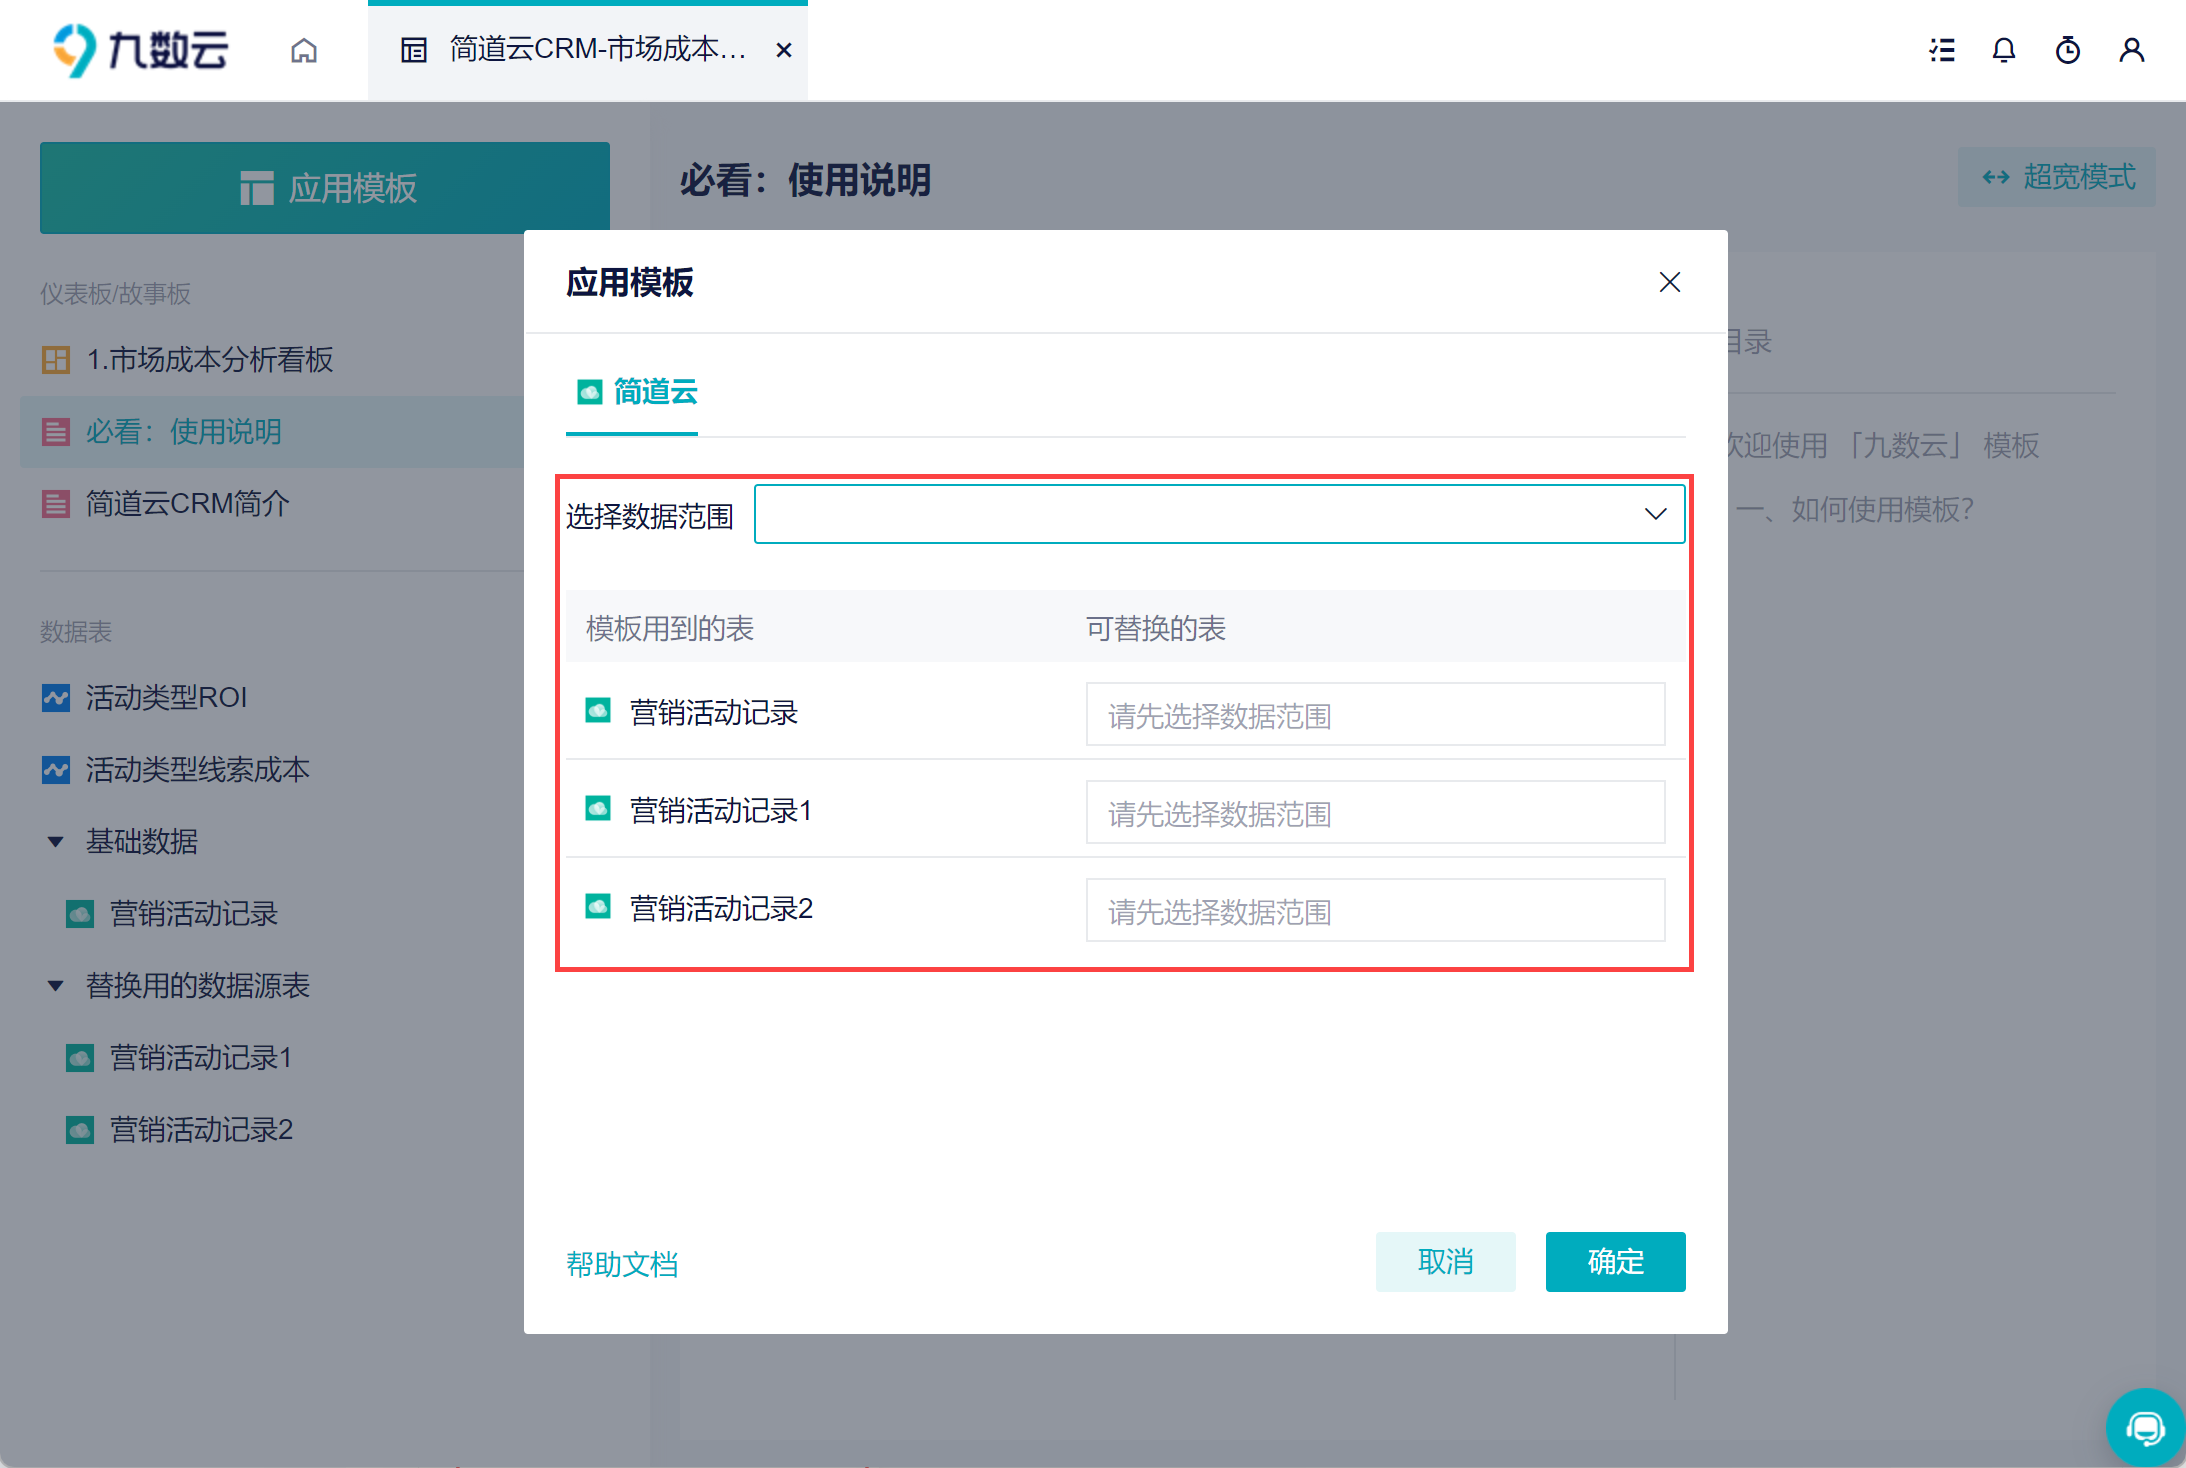Click the home icon in top bar
The width and height of the screenshot is (2186, 1468).
[x=304, y=50]
